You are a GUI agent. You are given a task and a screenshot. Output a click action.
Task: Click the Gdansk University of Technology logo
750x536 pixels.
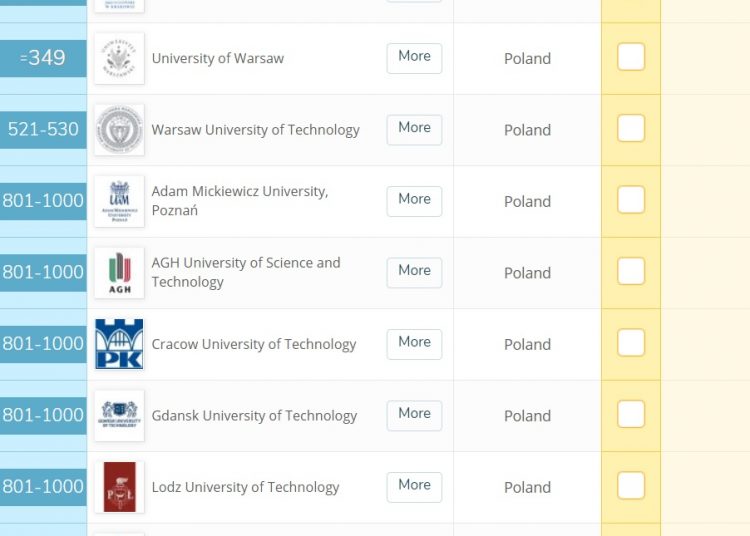pos(119,416)
